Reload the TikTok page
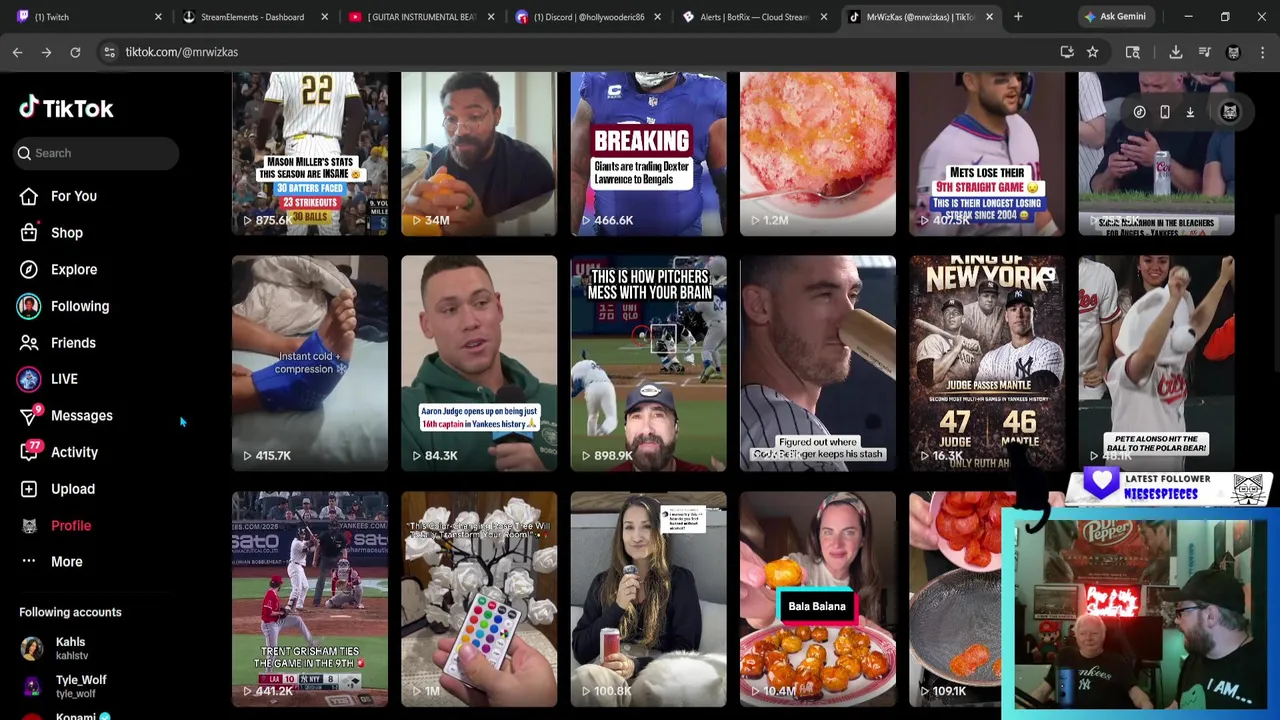The image size is (1280, 720). pos(75,52)
